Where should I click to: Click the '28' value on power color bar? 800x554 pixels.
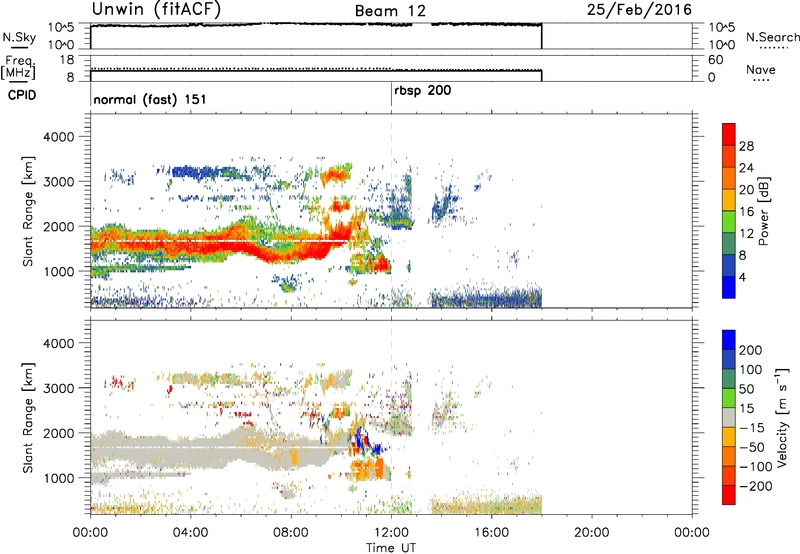click(746, 146)
